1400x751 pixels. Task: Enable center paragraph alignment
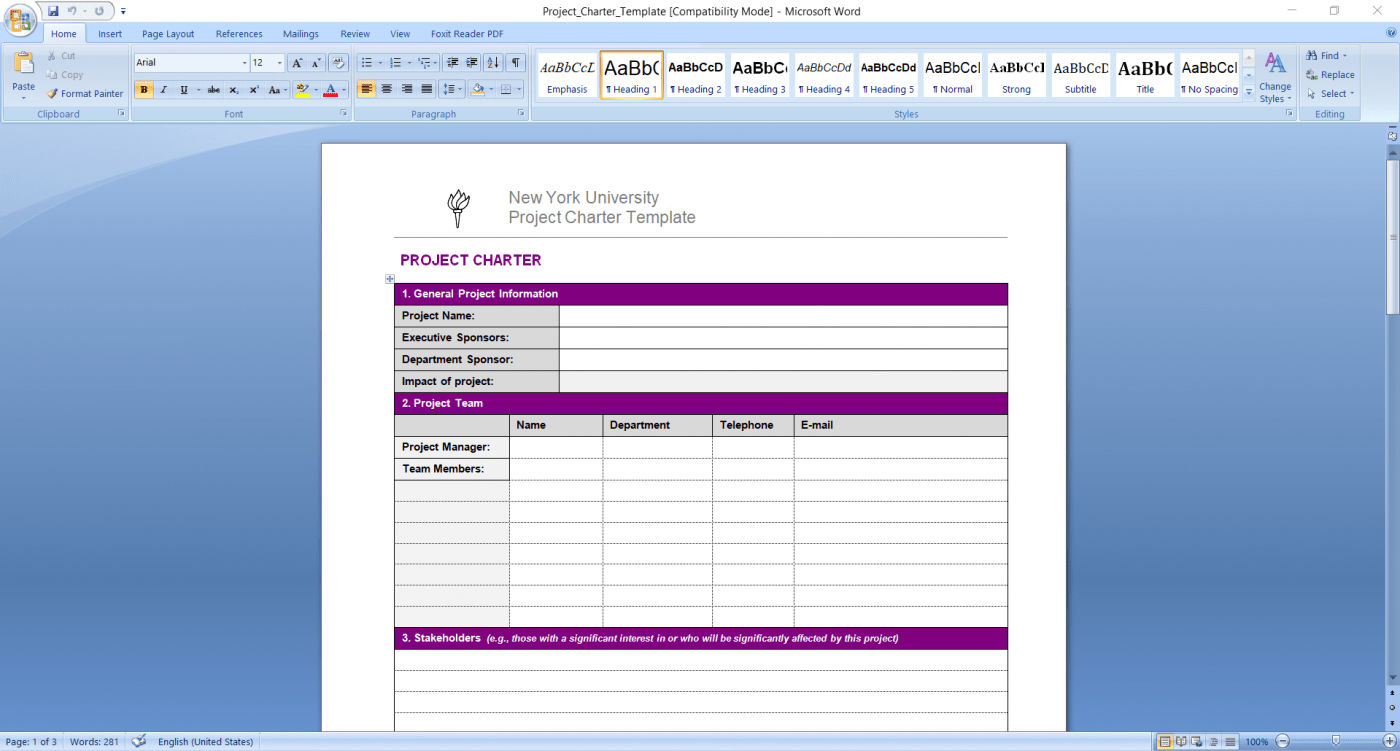point(386,89)
